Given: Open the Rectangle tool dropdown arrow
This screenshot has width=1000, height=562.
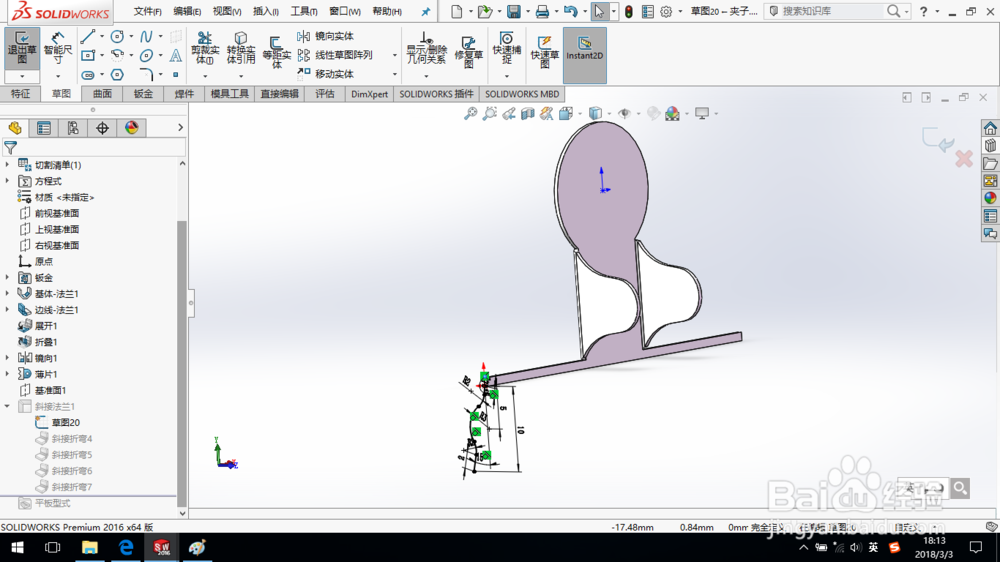Looking at the screenshot, I should 102,55.
